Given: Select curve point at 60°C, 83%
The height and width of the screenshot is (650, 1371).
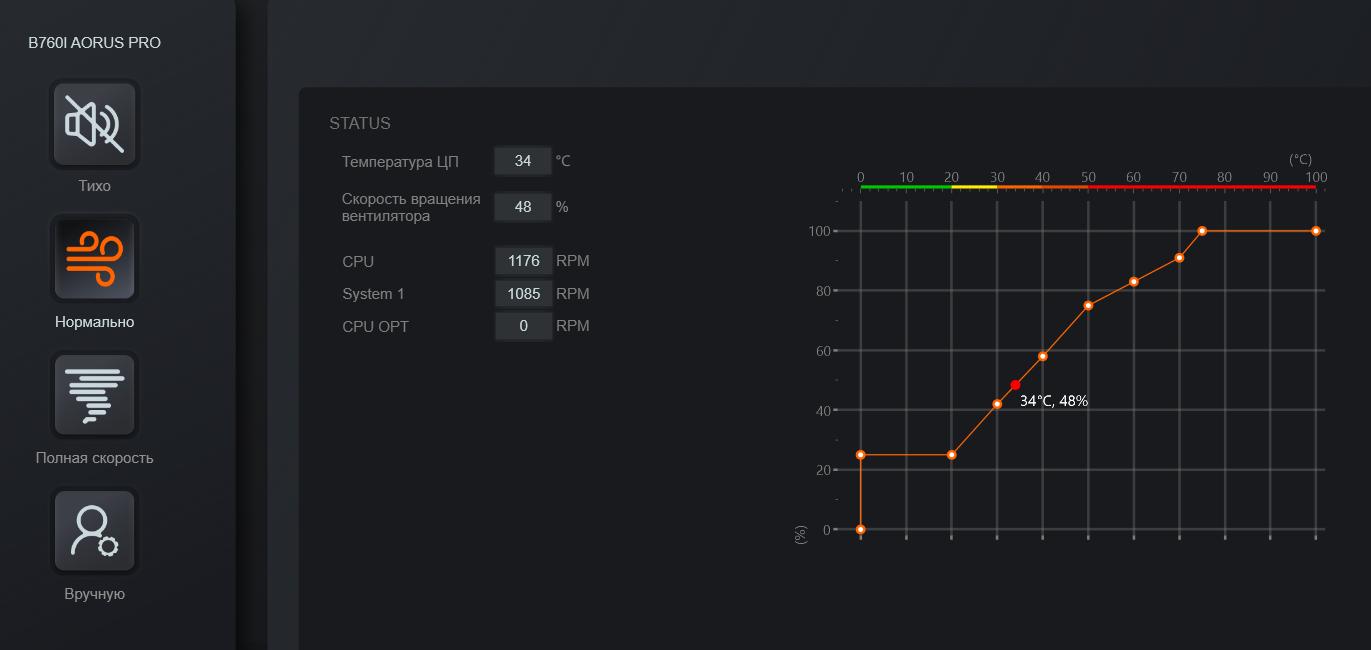Looking at the screenshot, I should pyautogui.click(x=1134, y=282).
